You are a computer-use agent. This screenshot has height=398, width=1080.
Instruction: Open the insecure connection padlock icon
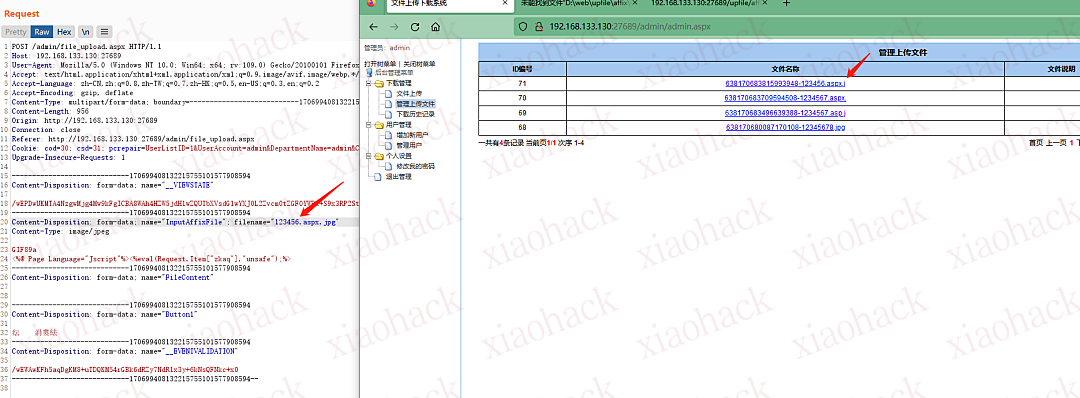coord(539,27)
